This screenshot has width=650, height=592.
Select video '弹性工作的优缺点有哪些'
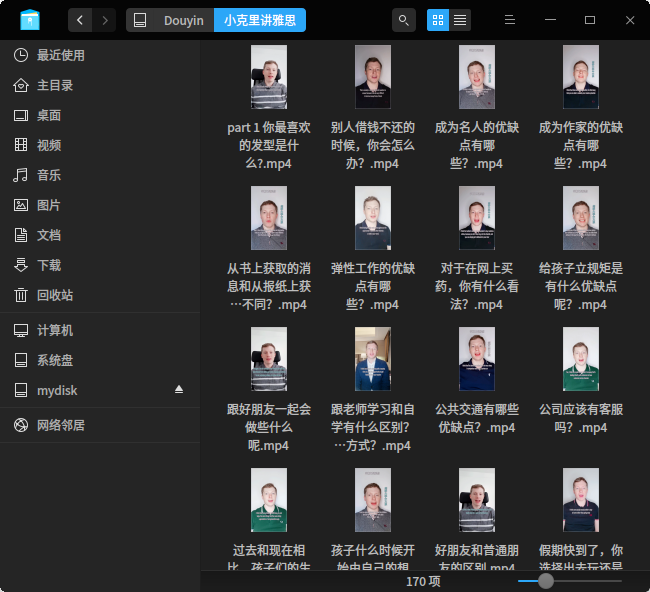(373, 249)
